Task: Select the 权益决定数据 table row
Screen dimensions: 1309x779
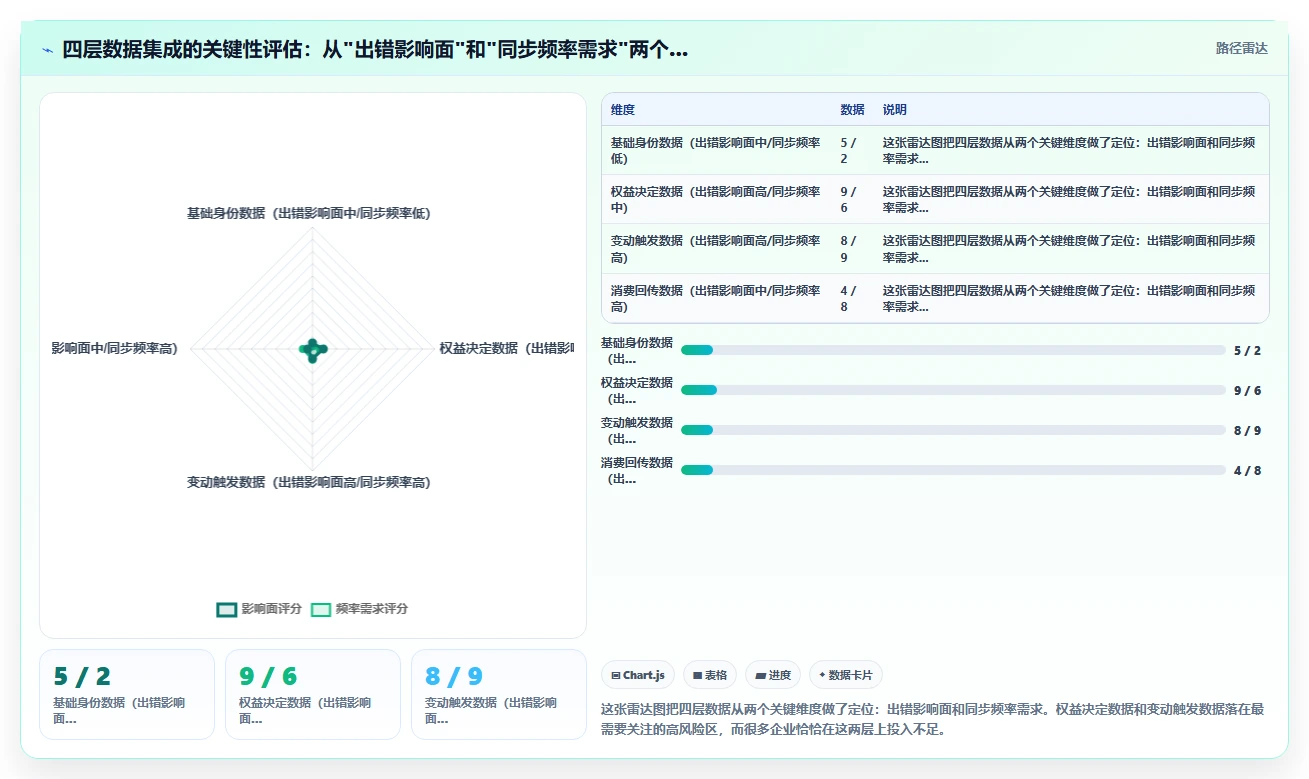Action: (x=935, y=199)
